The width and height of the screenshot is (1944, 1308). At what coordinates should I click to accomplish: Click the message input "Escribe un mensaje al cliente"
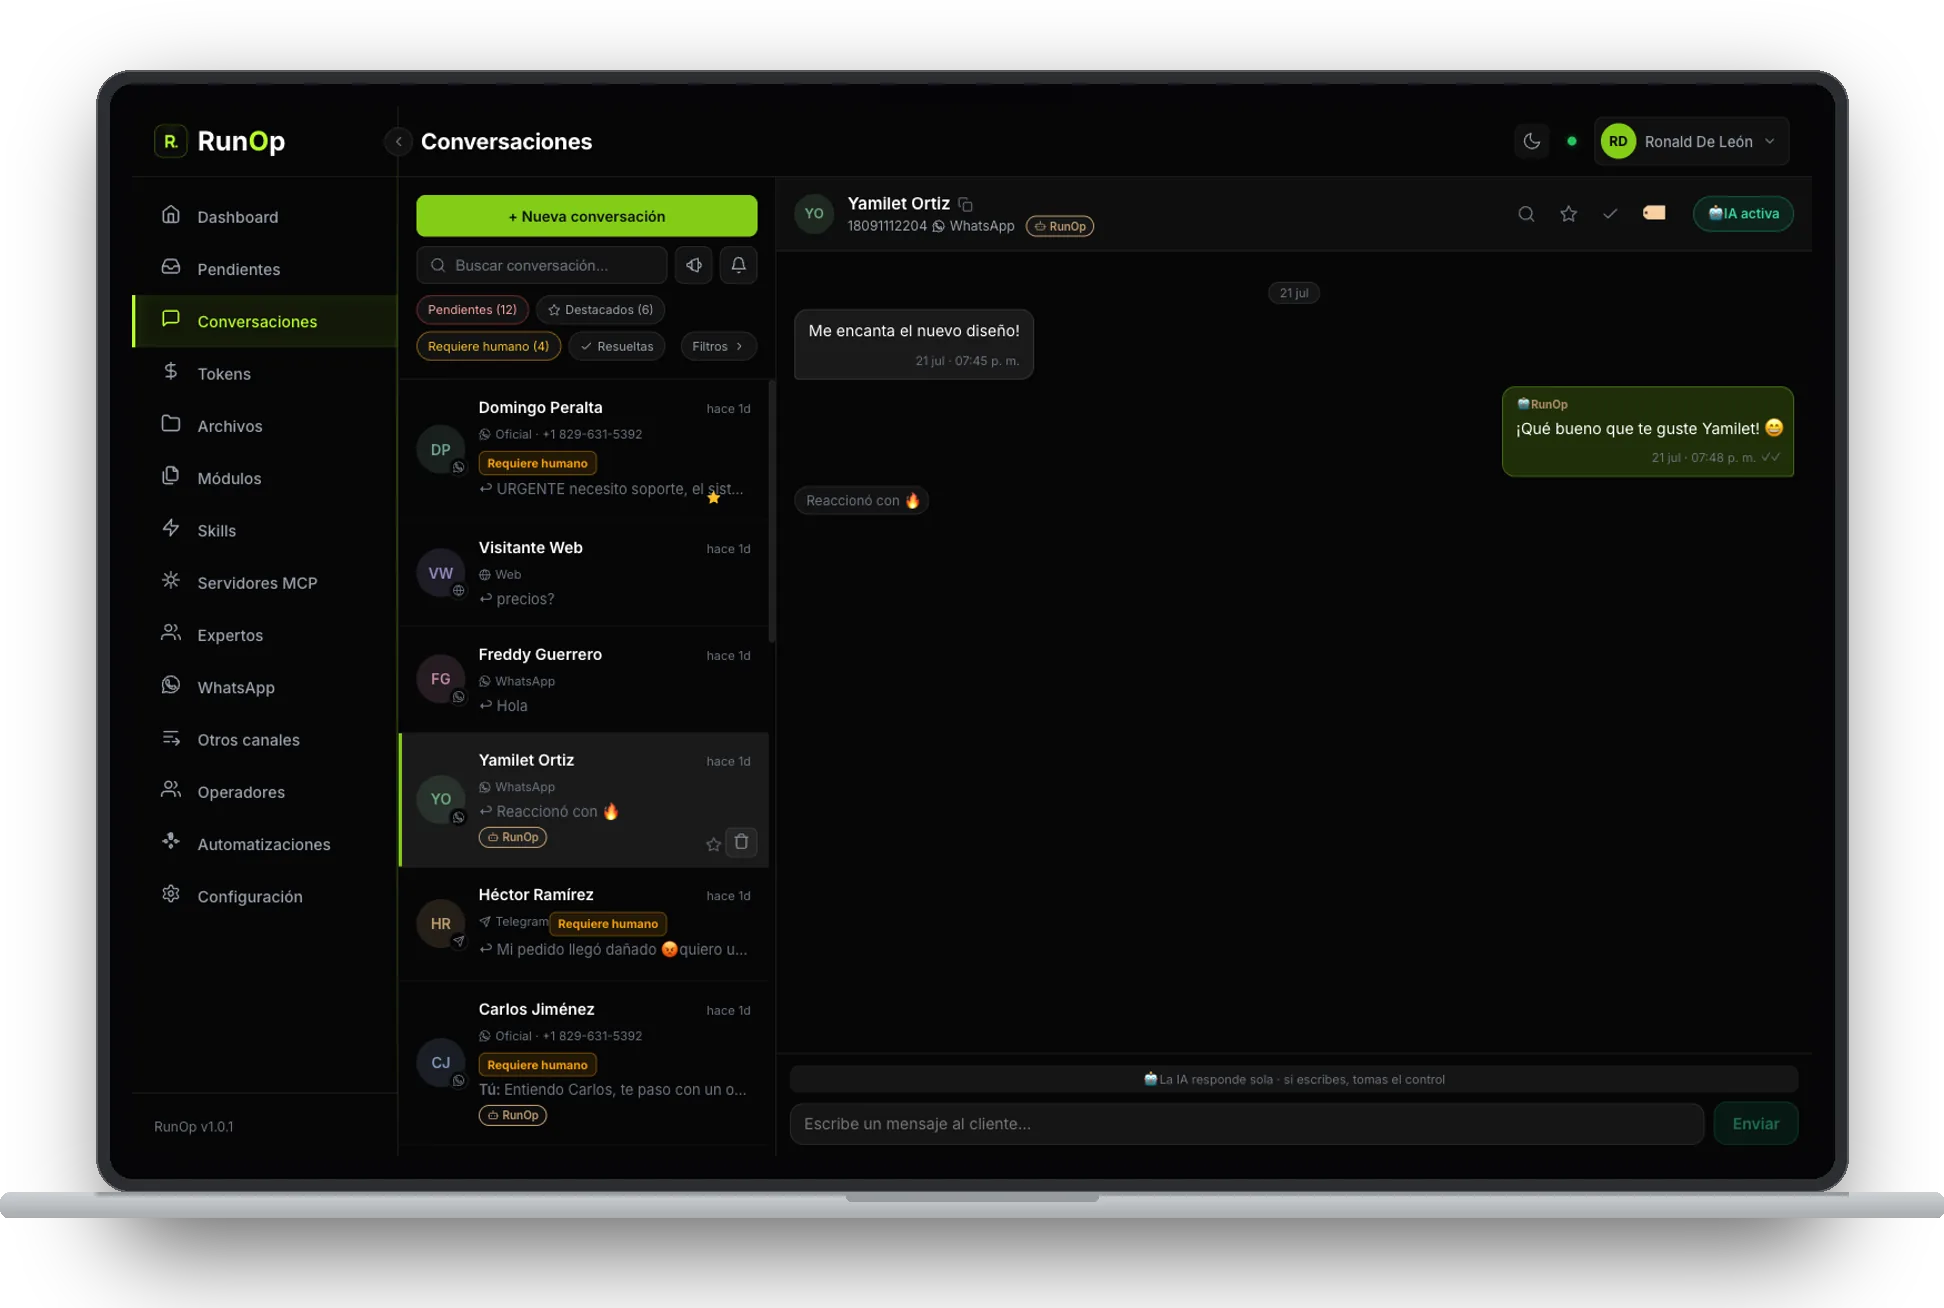coord(1247,1123)
